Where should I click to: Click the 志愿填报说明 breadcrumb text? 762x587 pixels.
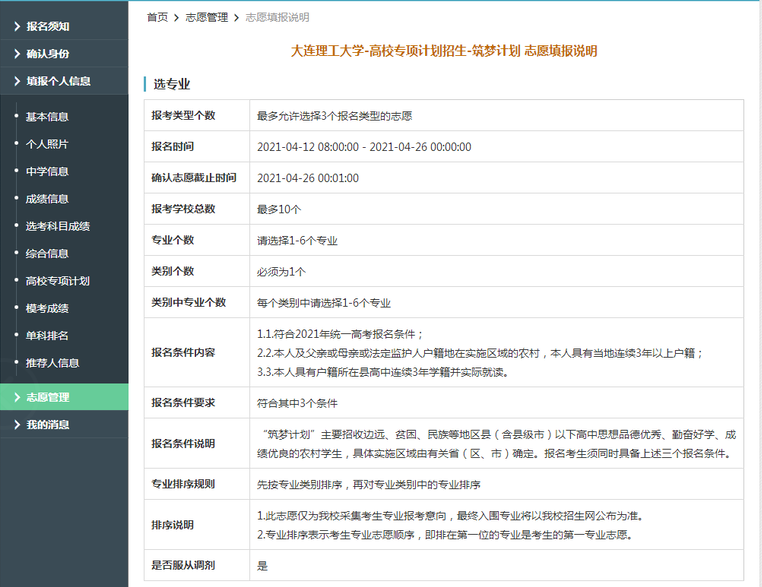click(277, 17)
